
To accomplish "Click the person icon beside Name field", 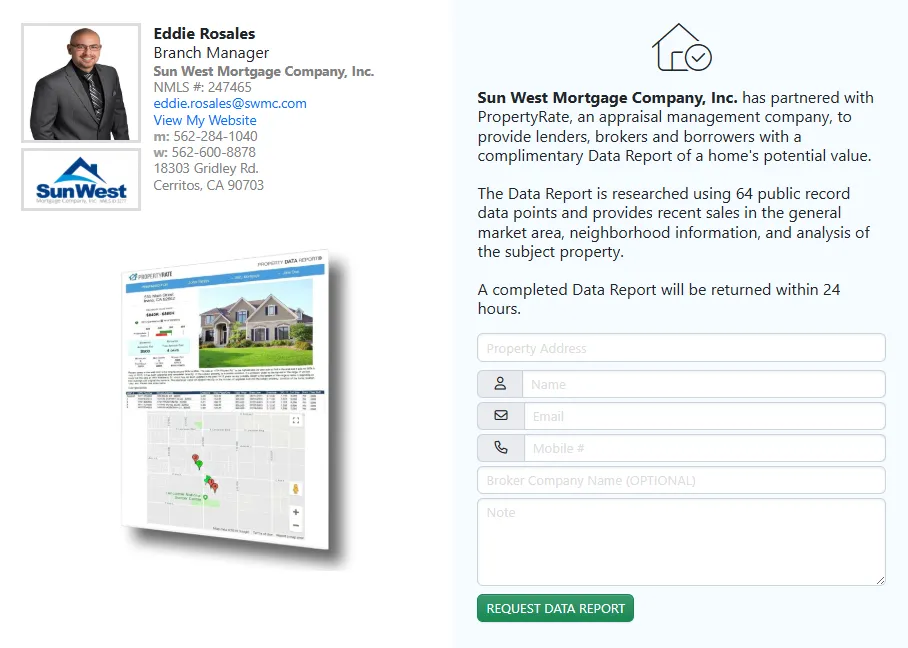I will tap(500, 384).
